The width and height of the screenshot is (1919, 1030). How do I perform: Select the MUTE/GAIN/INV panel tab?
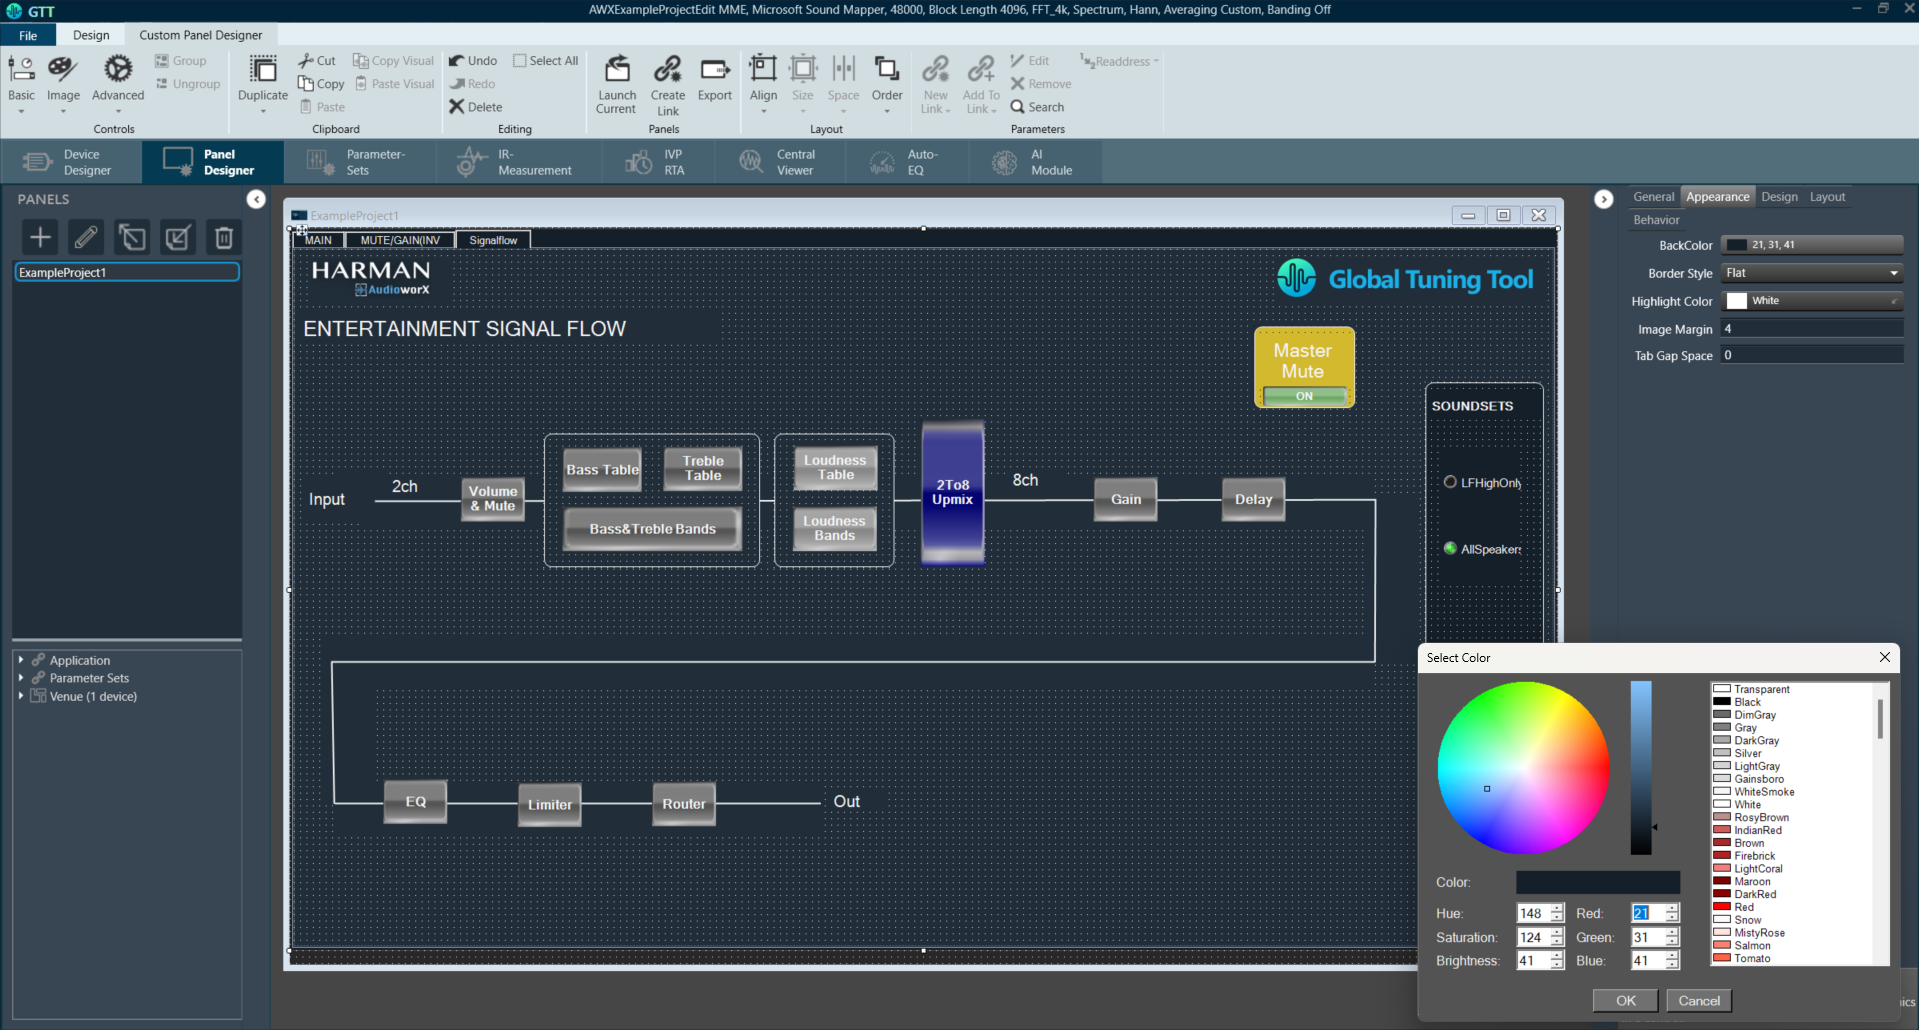coord(400,240)
